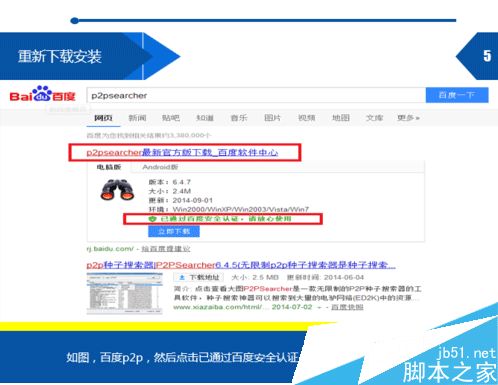Viewport: 498px width, 385px height.
Task: Open the 贴吧 tab
Action: [171, 118]
